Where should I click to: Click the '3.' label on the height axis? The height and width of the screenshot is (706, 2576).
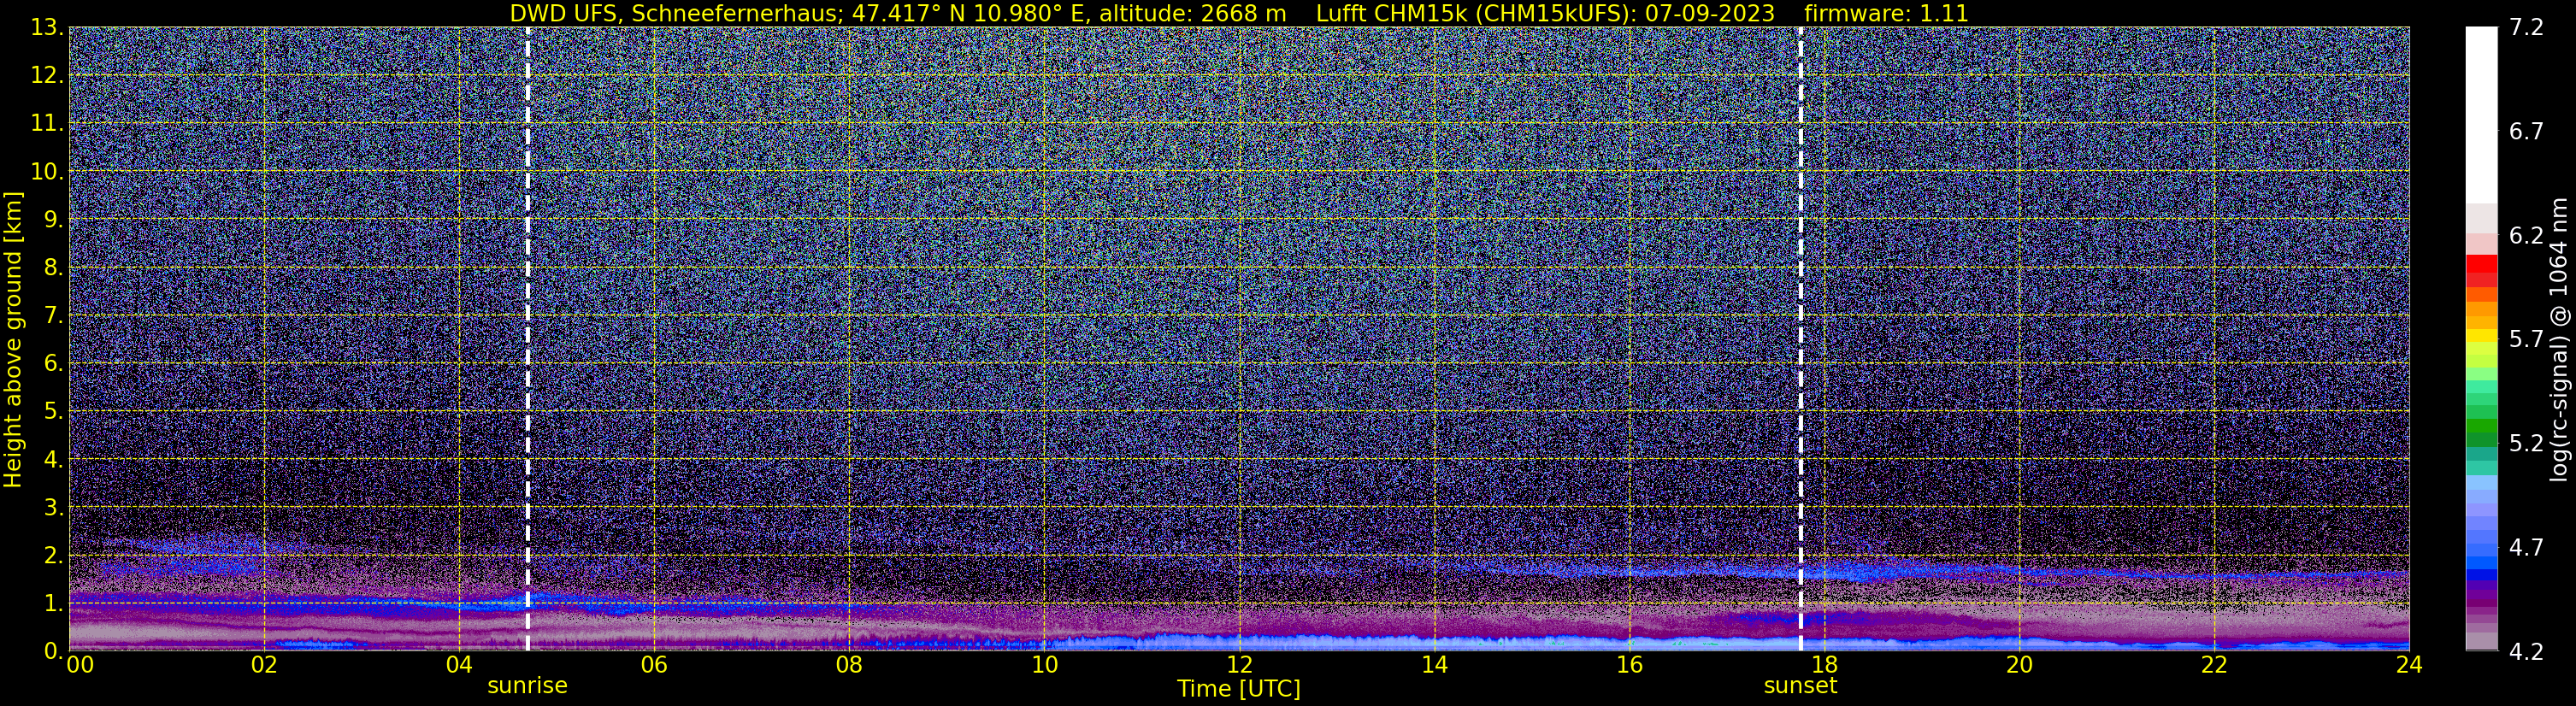click(x=54, y=508)
